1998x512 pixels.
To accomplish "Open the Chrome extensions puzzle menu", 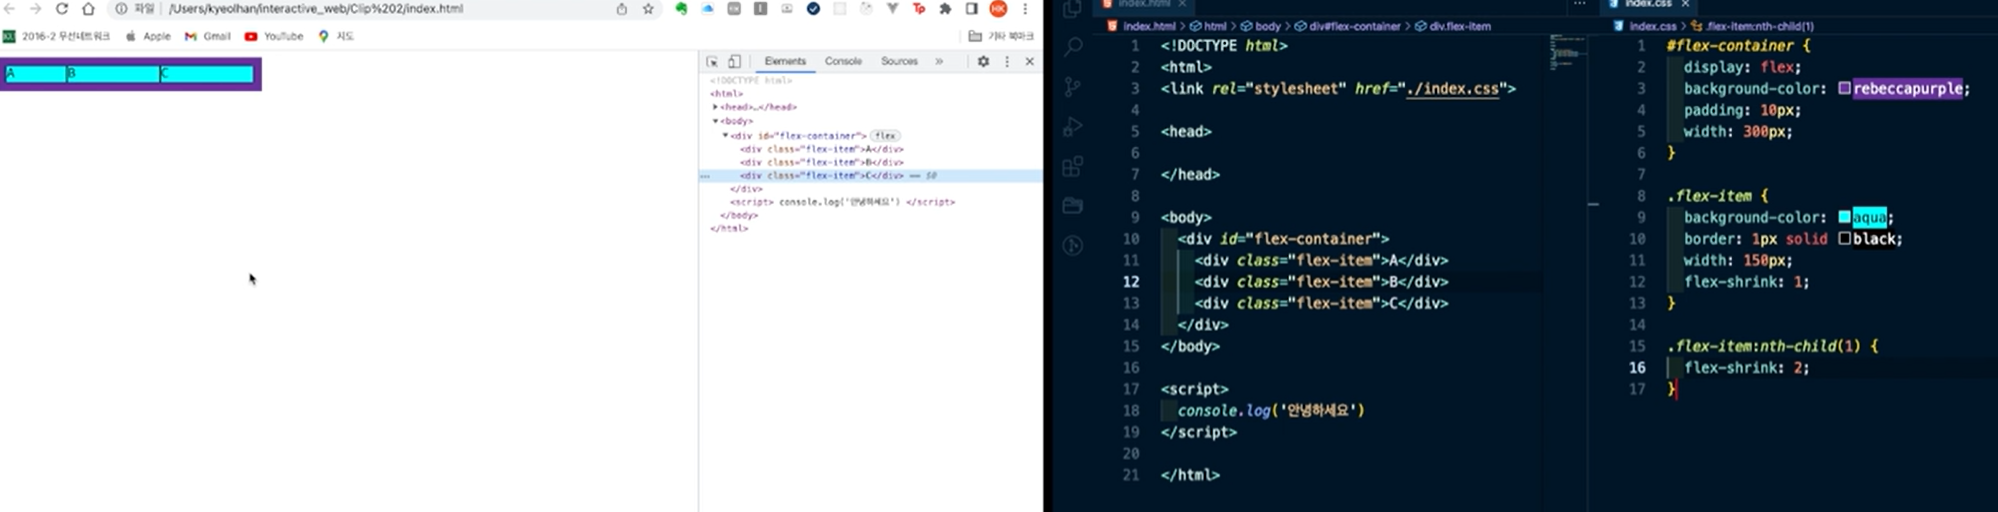I will pos(945,9).
